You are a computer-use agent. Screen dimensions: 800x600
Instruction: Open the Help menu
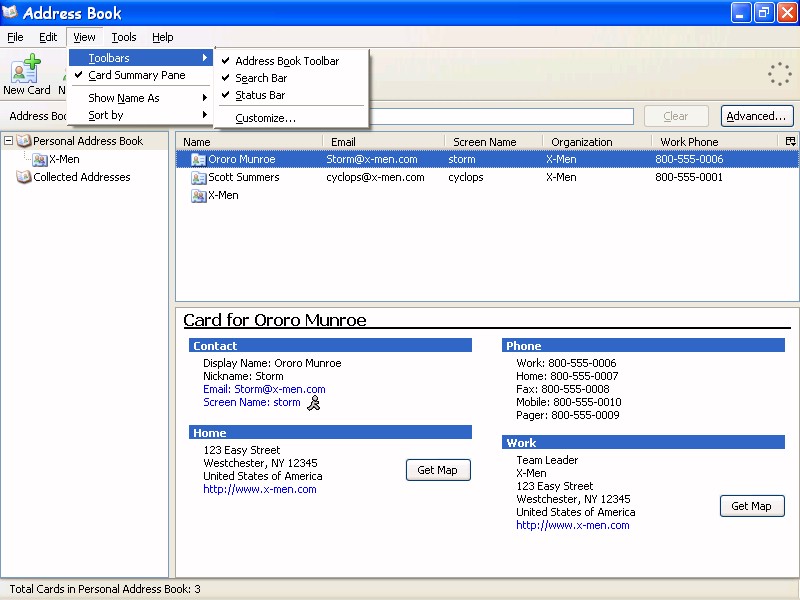point(163,37)
